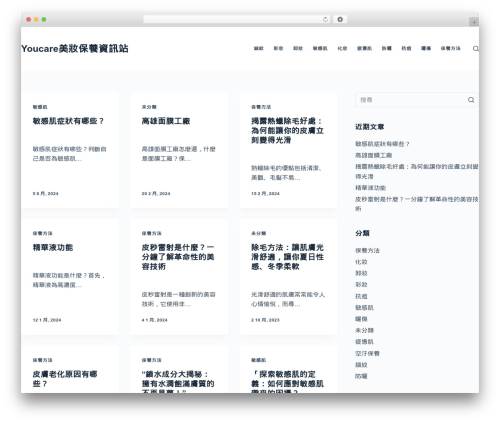500x423 pixels.
Task: Click the header search magnifier icon
Action: point(476,49)
